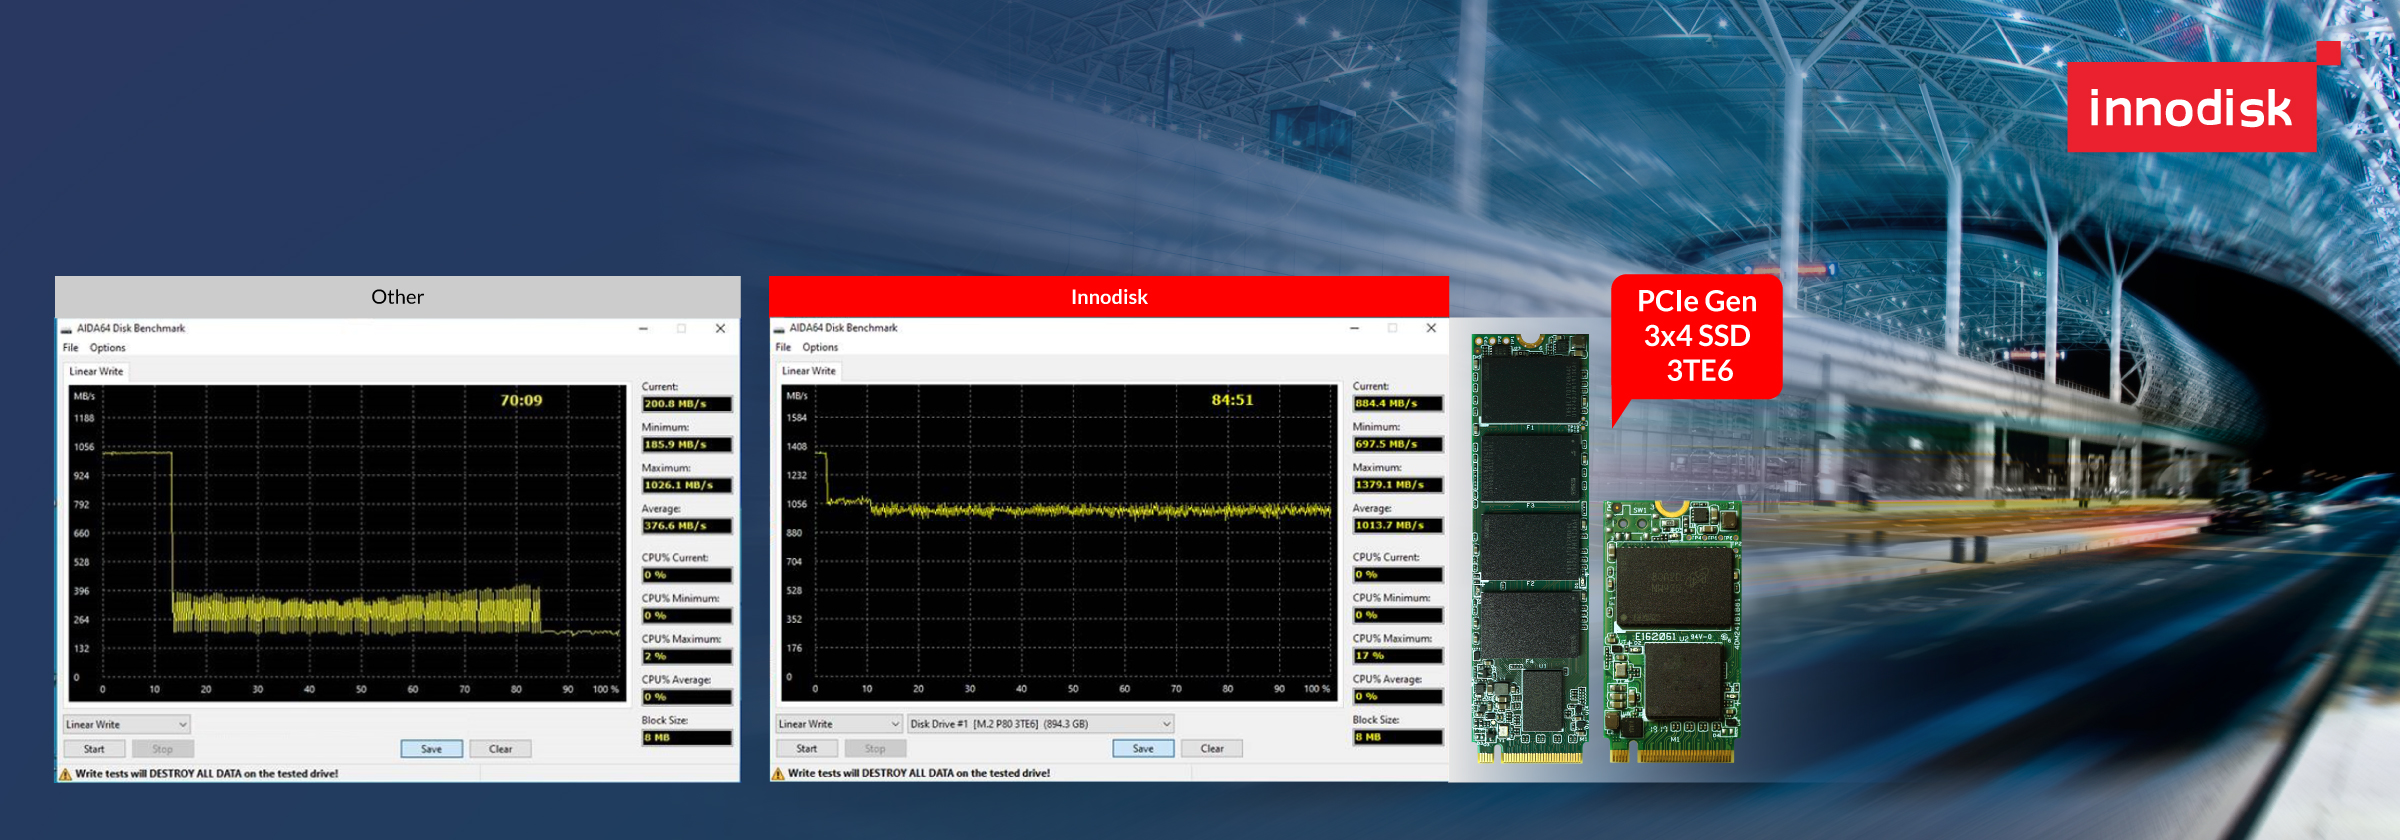Click the Innodisk red header label
The height and width of the screenshot is (840, 2400).
click(1109, 297)
